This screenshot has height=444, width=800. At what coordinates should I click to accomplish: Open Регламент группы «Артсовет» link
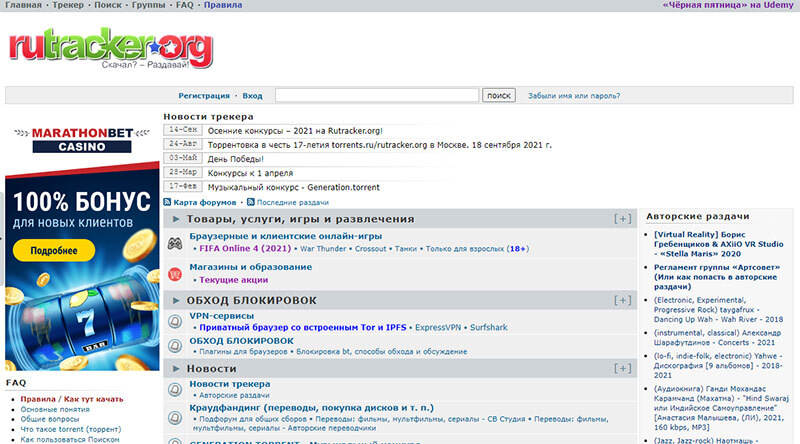coord(717,277)
